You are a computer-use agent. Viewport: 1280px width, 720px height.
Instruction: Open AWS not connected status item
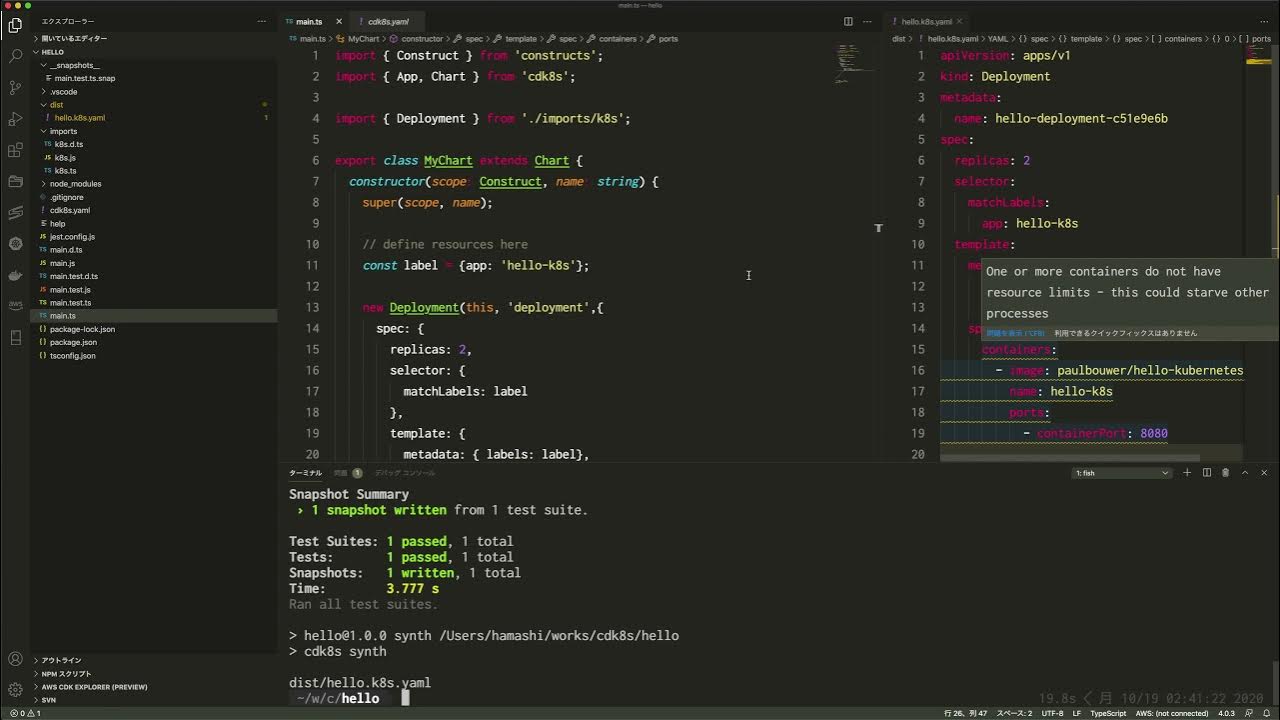click(x=1172, y=714)
